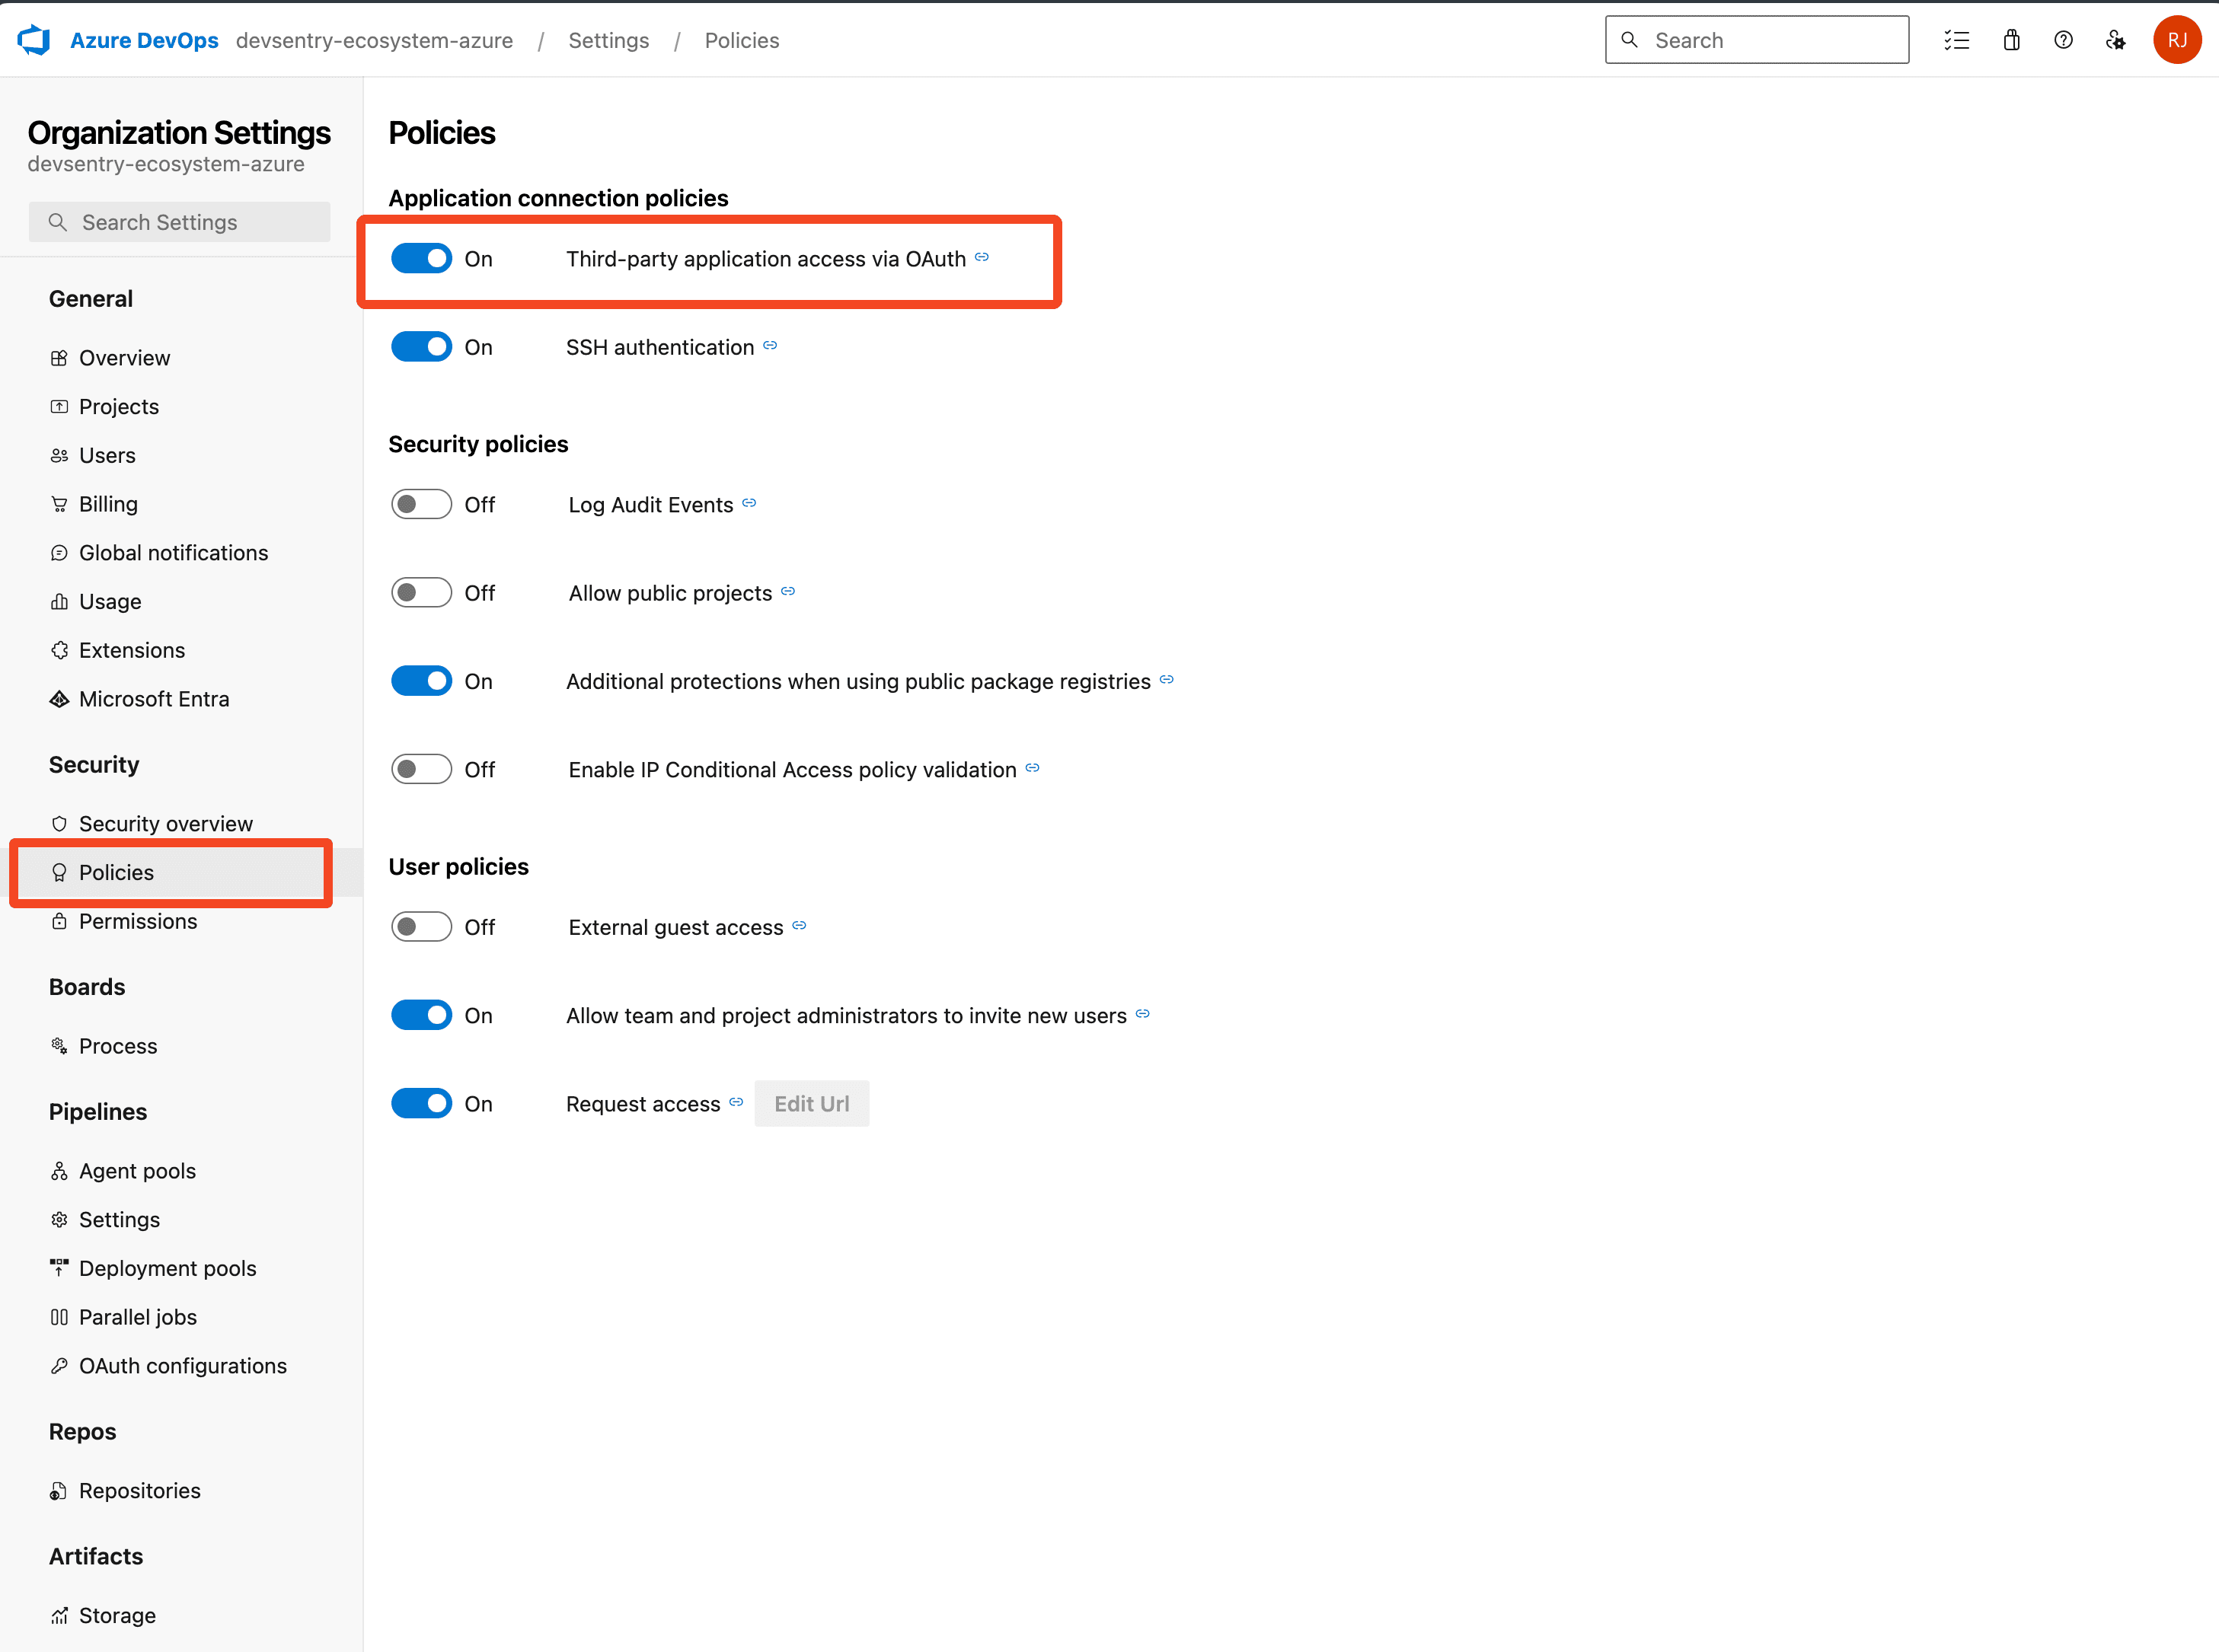Open the User settings icon
Viewport: 2219px width, 1652px height.
pos(2115,40)
